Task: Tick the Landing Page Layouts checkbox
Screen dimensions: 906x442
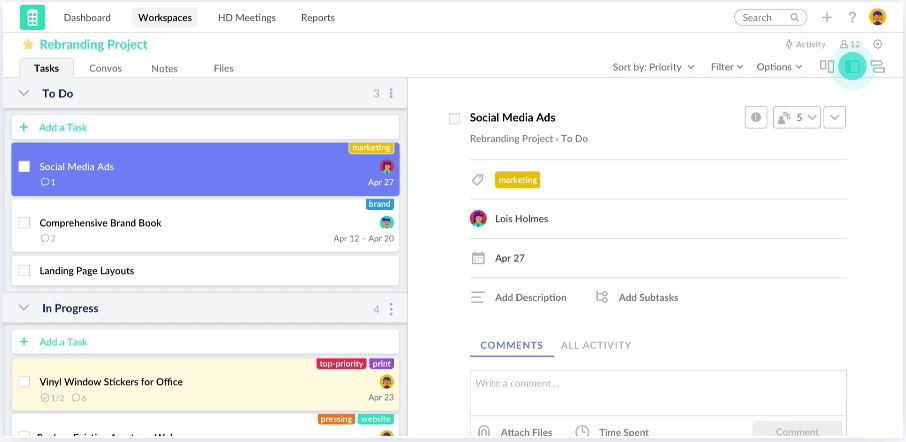Action: click(x=25, y=271)
